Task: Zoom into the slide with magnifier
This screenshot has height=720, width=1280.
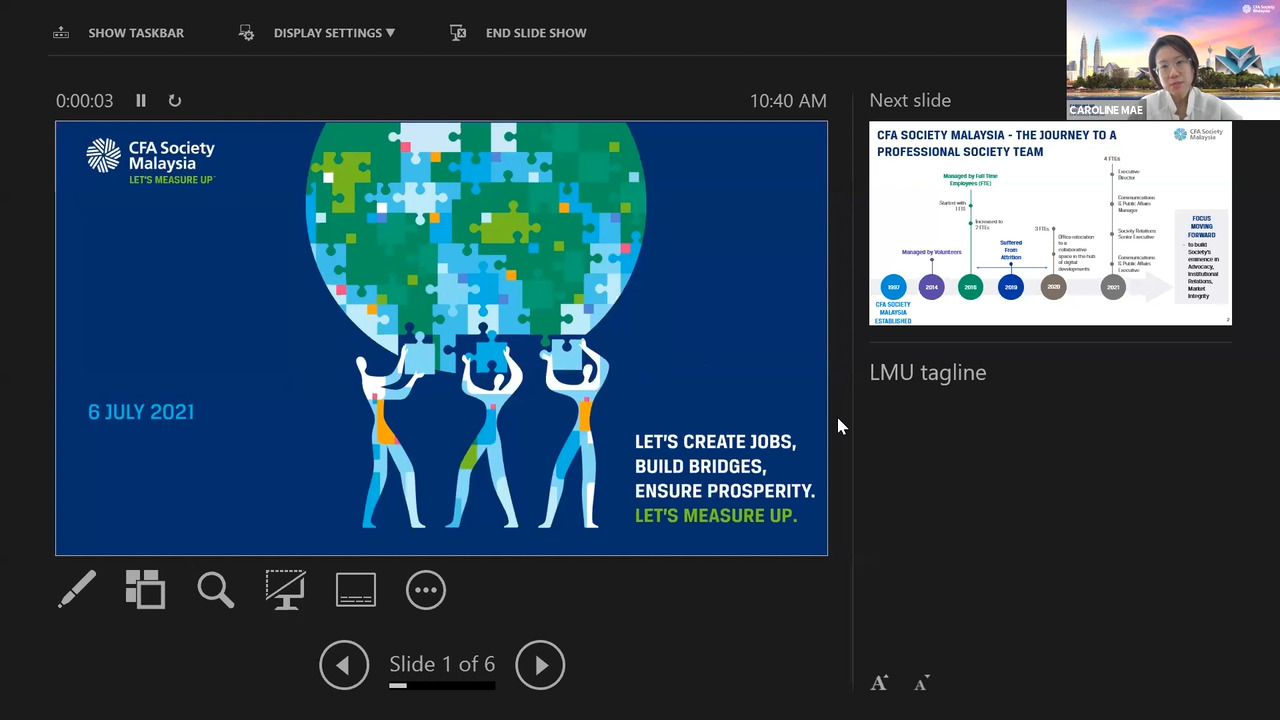Action: (x=216, y=590)
